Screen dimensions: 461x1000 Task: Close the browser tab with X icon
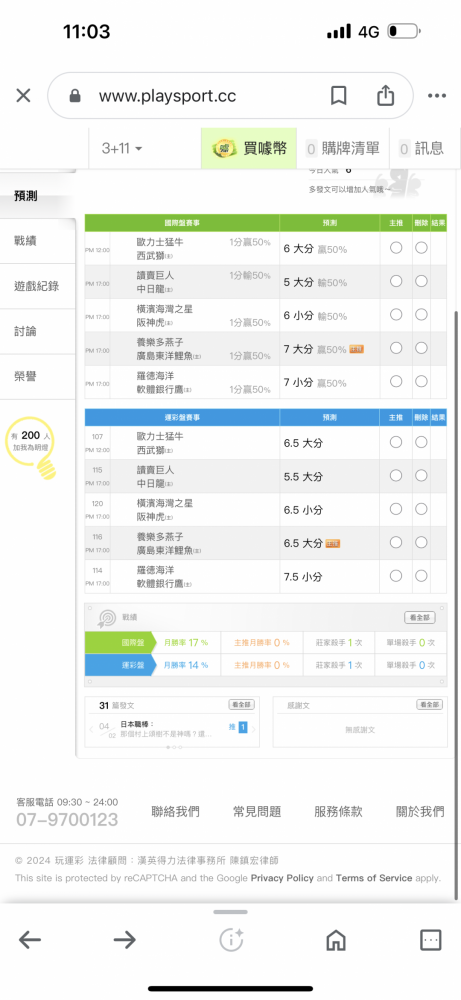[23, 96]
